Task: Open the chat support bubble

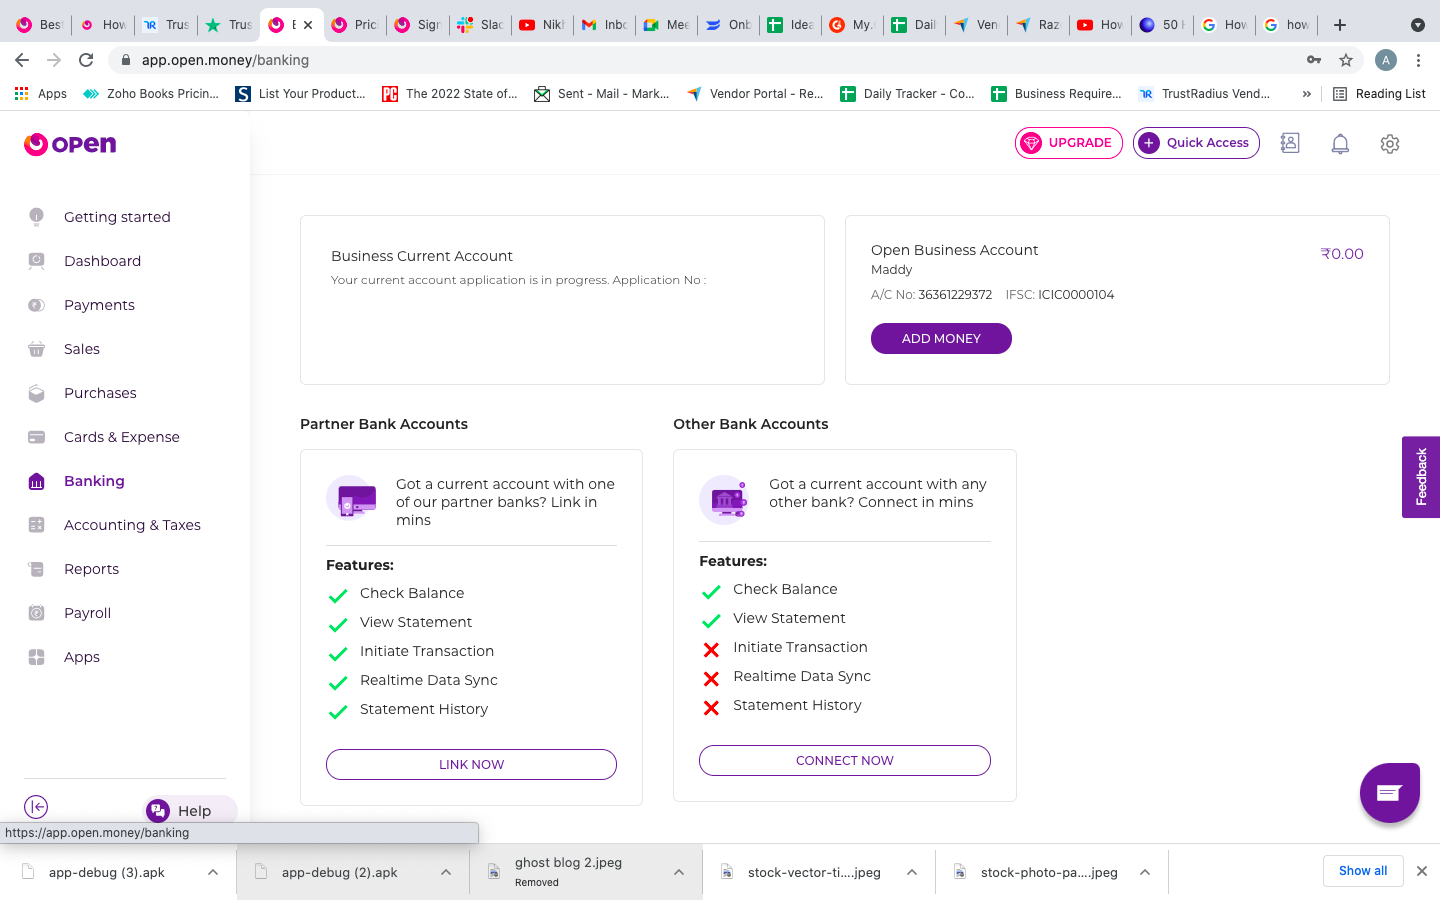Action: (1389, 793)
